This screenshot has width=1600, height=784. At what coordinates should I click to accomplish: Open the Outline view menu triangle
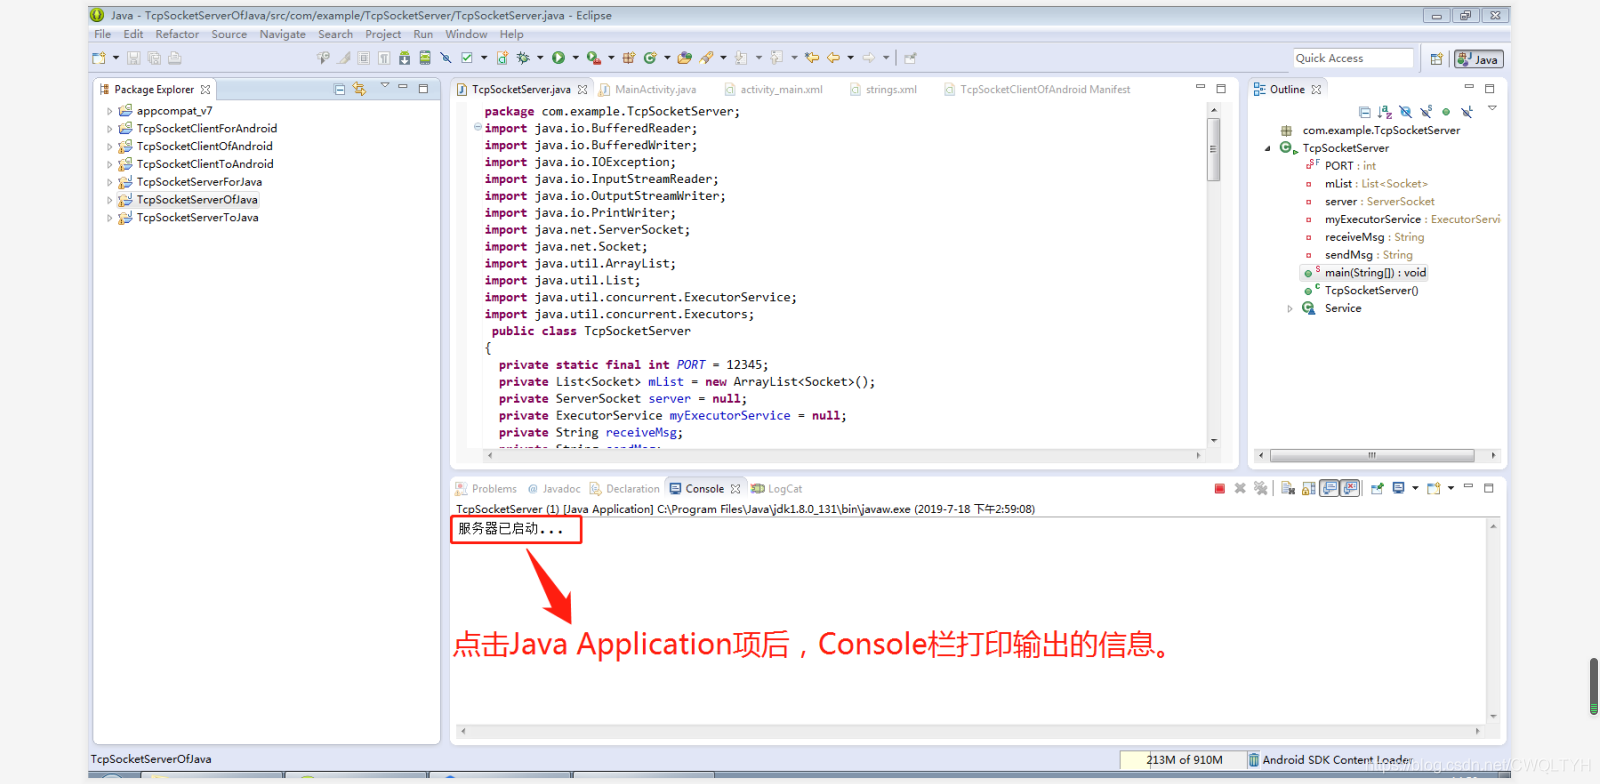(1492, 108)
